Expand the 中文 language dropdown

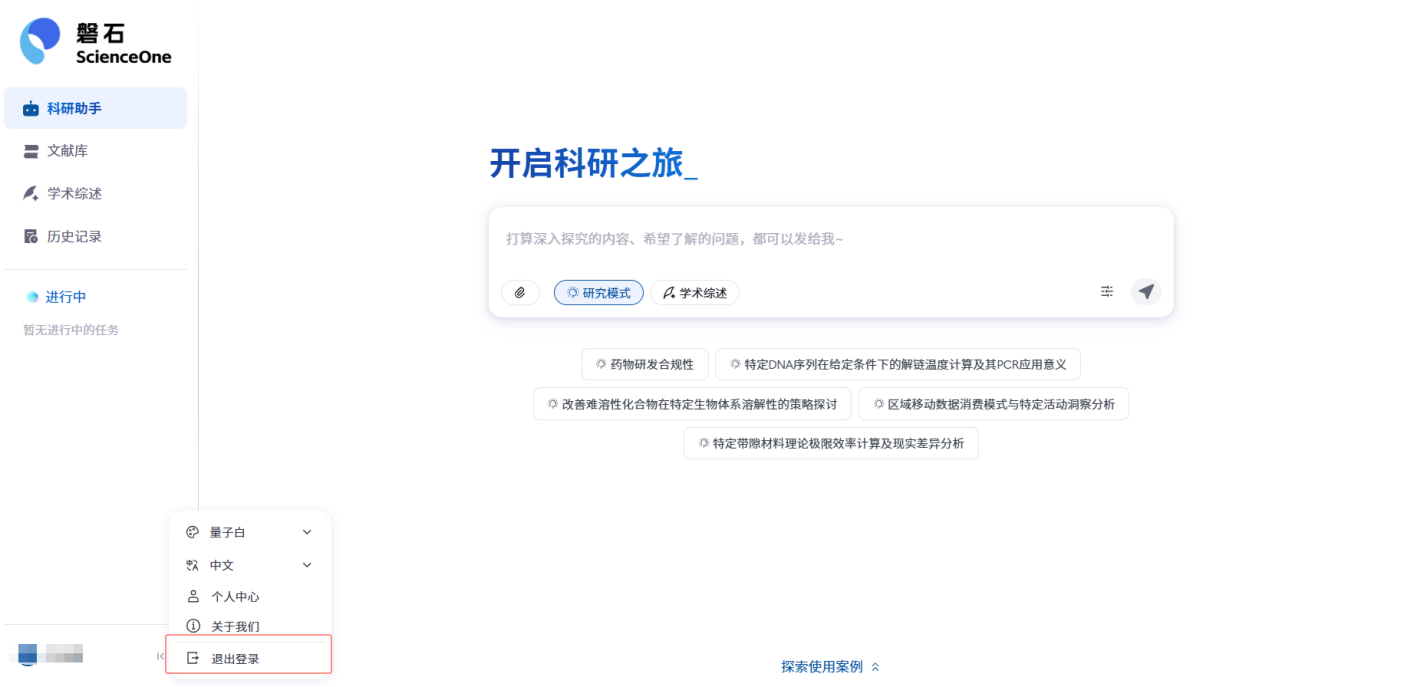point(307,564)
